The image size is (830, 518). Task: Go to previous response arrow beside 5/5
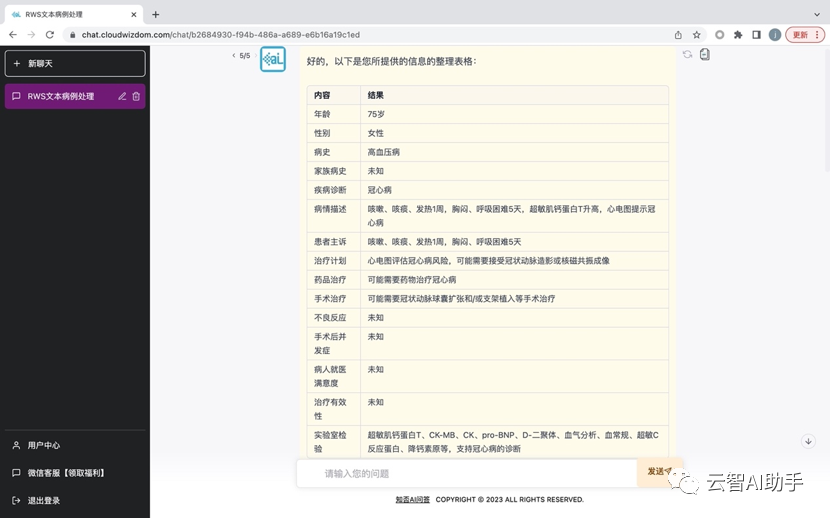[233, 56]
